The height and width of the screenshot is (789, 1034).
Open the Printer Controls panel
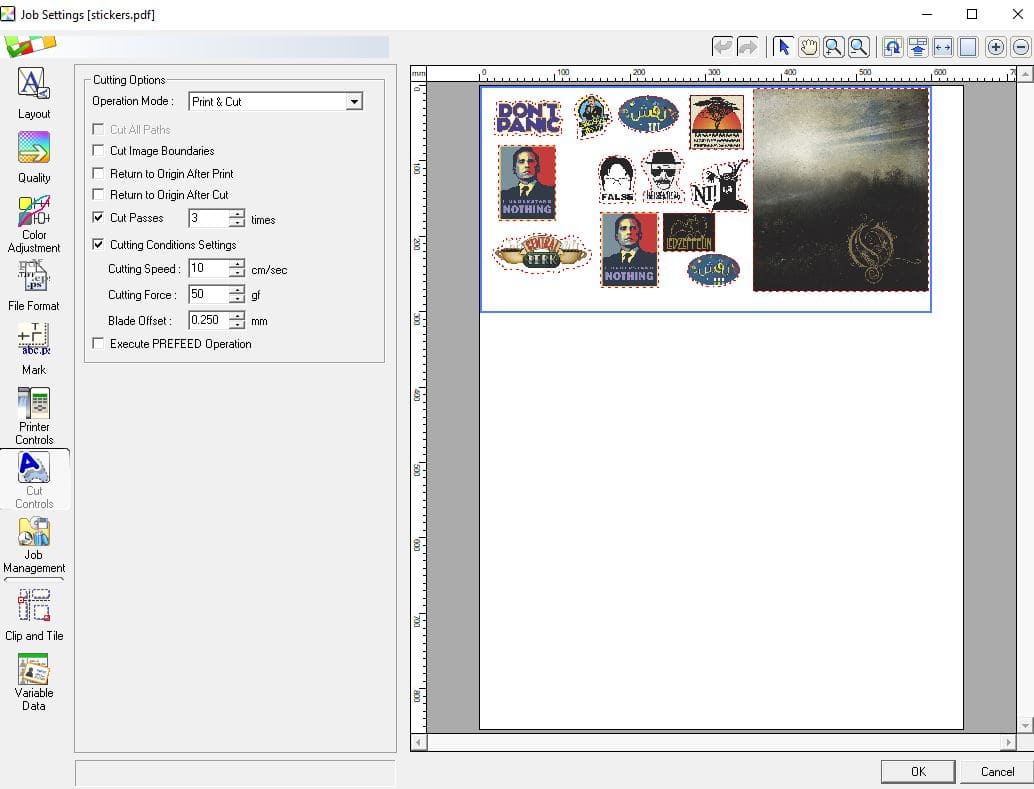34,416
